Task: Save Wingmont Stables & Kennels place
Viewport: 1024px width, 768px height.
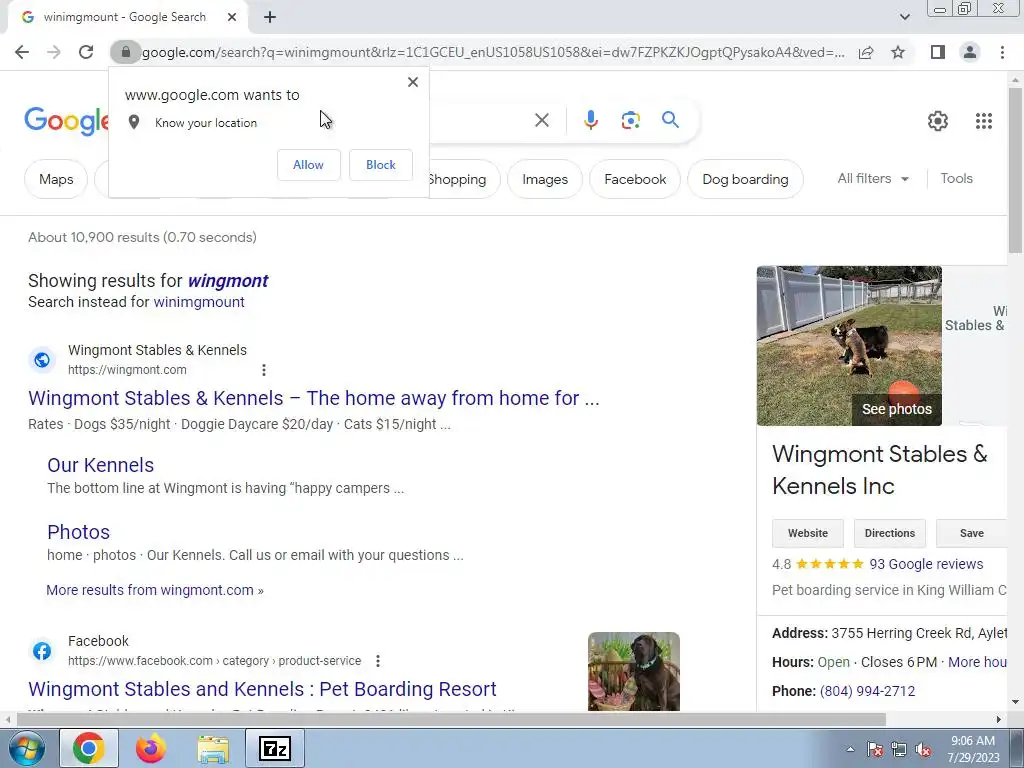Action: tap(971, 534)
